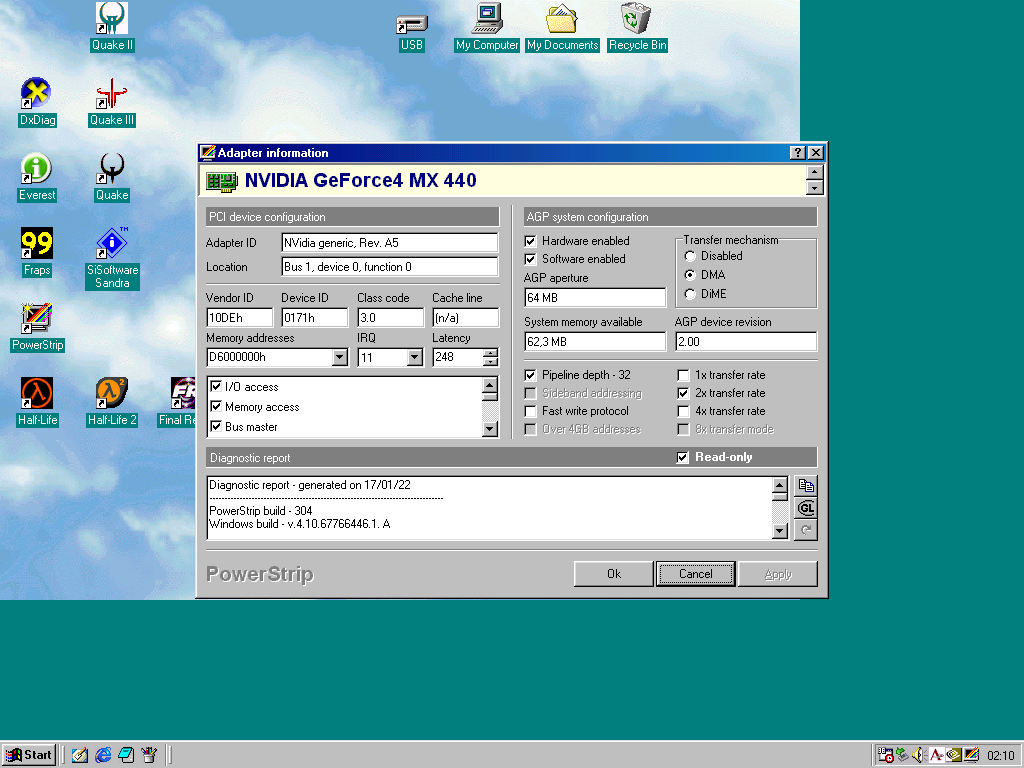Select the DiME transfer mechanism
Screen dimensions: 1024x768
(690, 294)
